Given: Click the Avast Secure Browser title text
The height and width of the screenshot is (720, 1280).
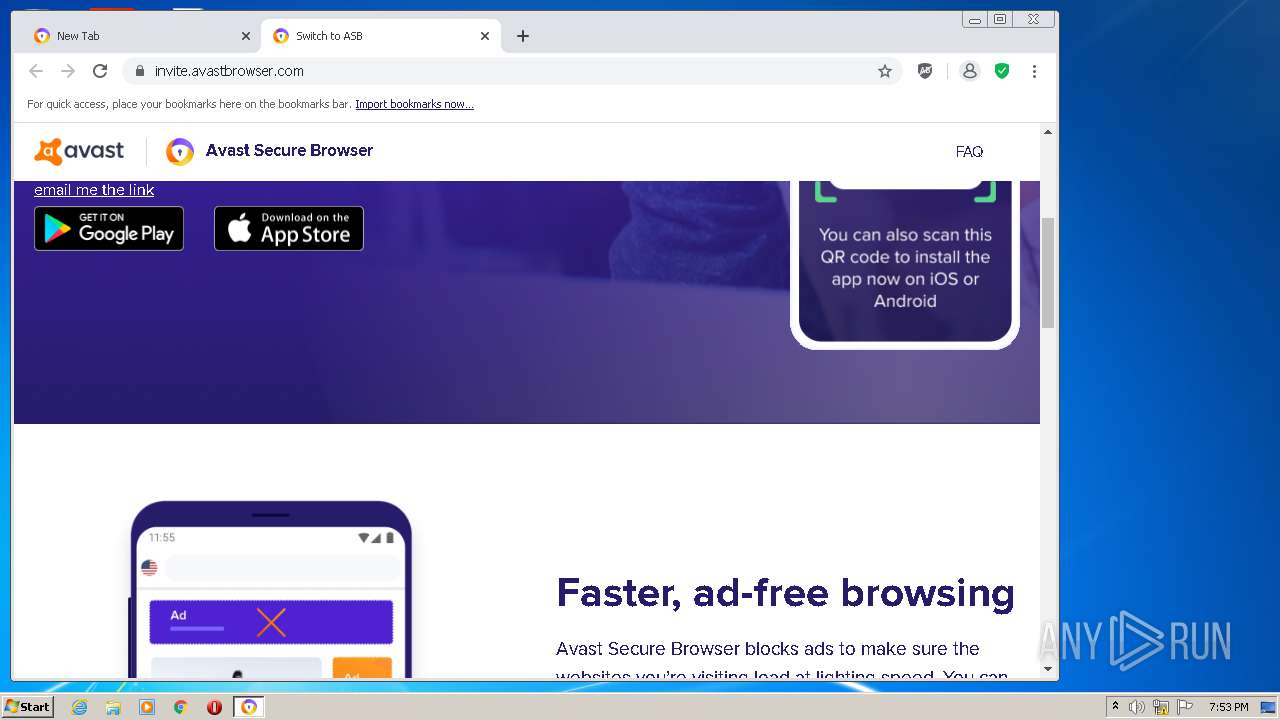Looking at the screenshot, I should click(289, 150).
